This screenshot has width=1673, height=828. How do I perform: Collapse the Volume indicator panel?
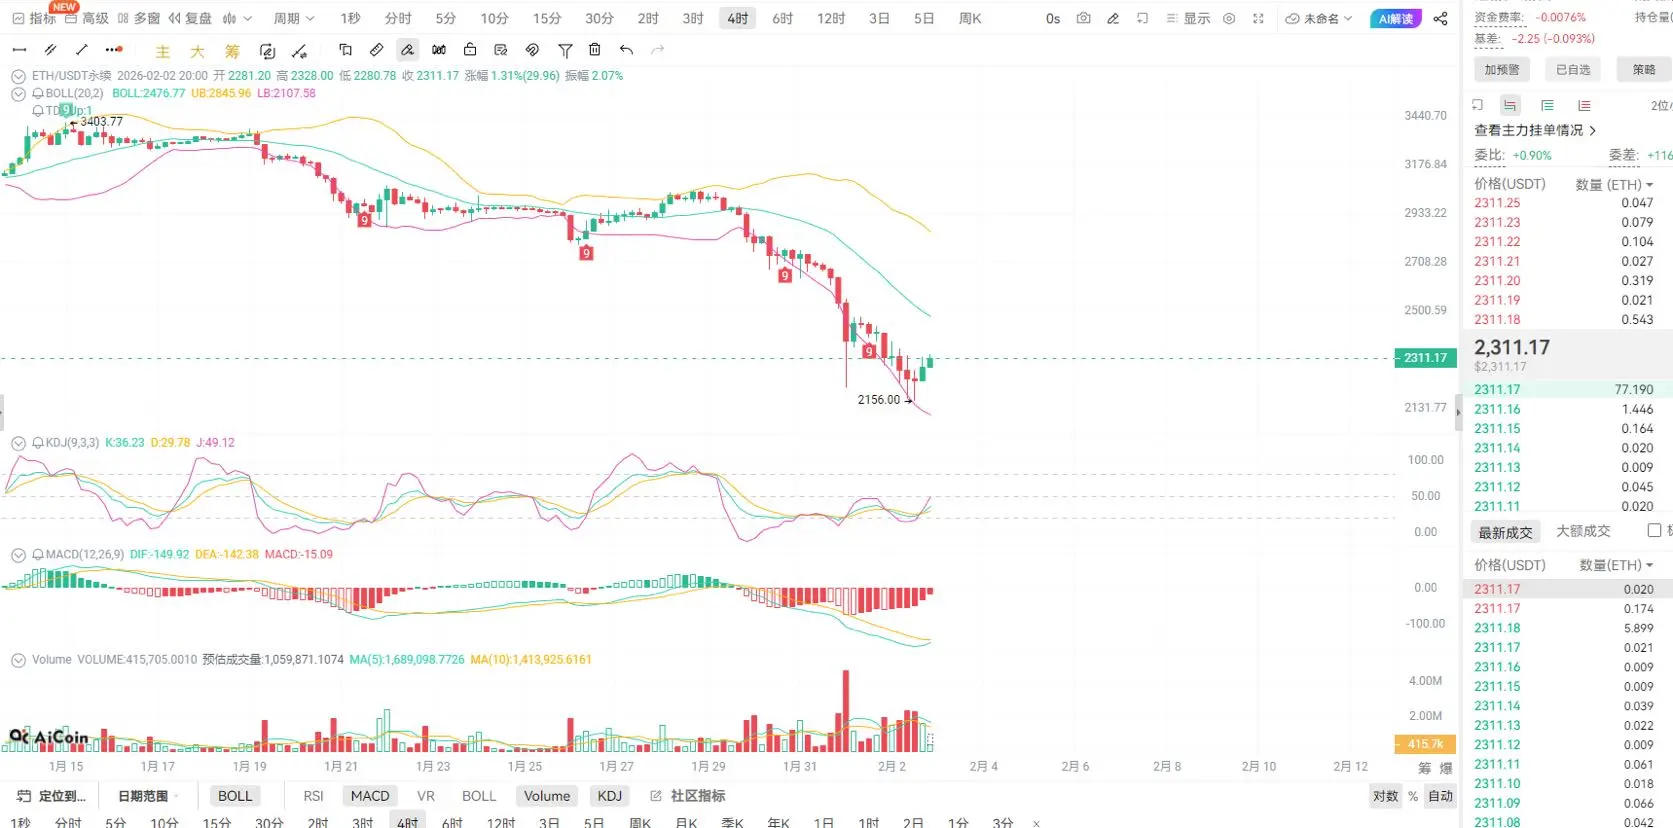(x=18, y=660)
